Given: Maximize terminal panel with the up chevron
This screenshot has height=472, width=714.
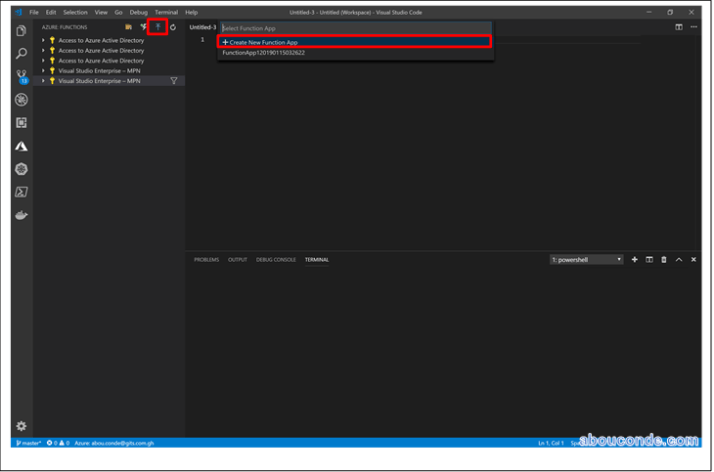Looking at the screenshot, I should point(678,260).
